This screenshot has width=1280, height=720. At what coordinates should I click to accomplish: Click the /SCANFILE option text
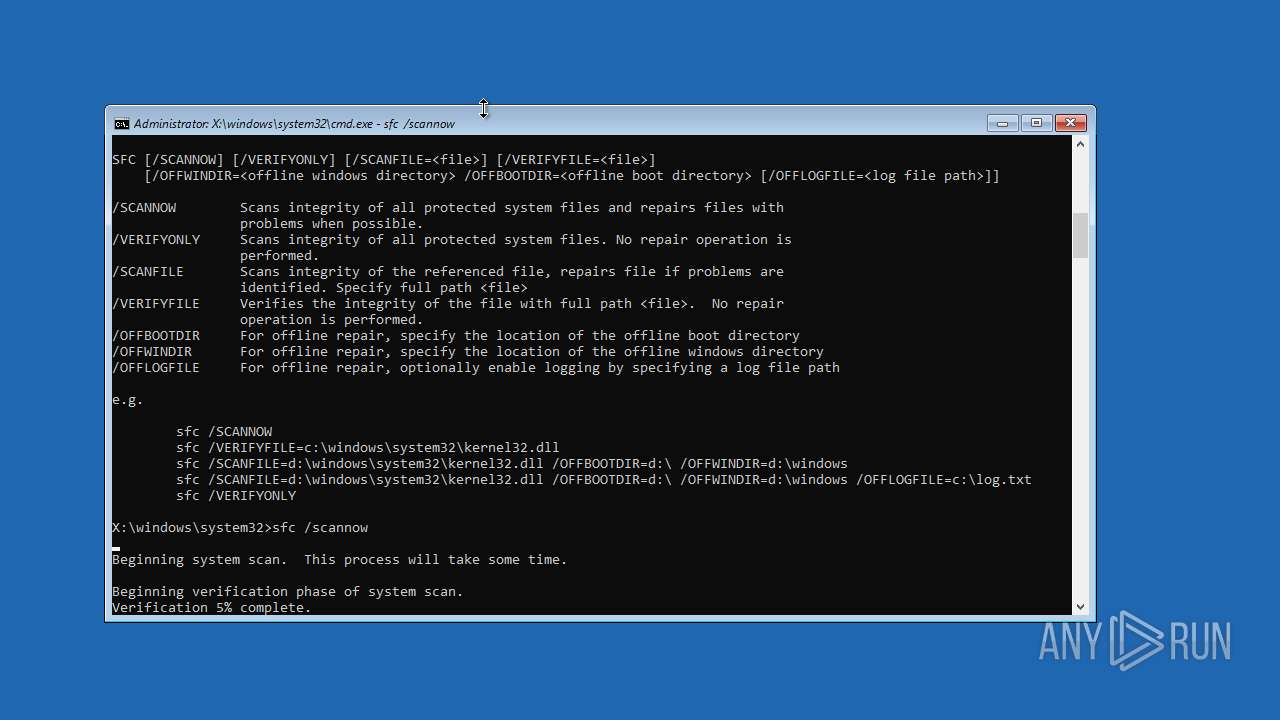(x=148, y=272)
